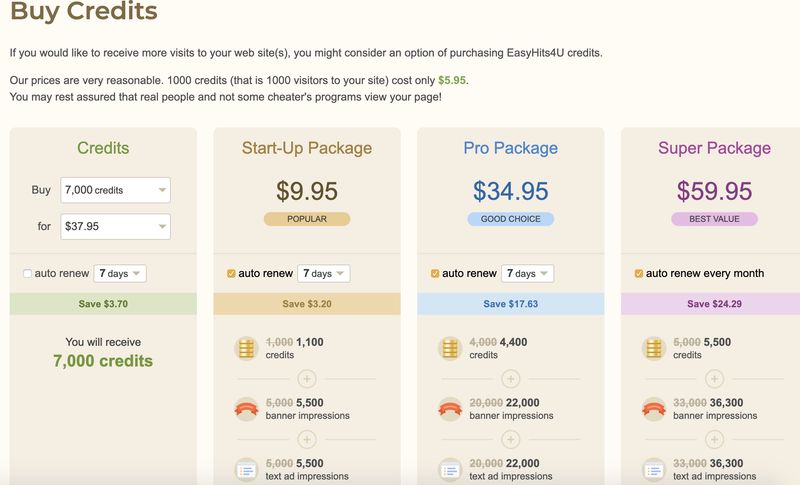
Task: Uncheck auto renew for Start-Up Package
Action: coord(232,274)
